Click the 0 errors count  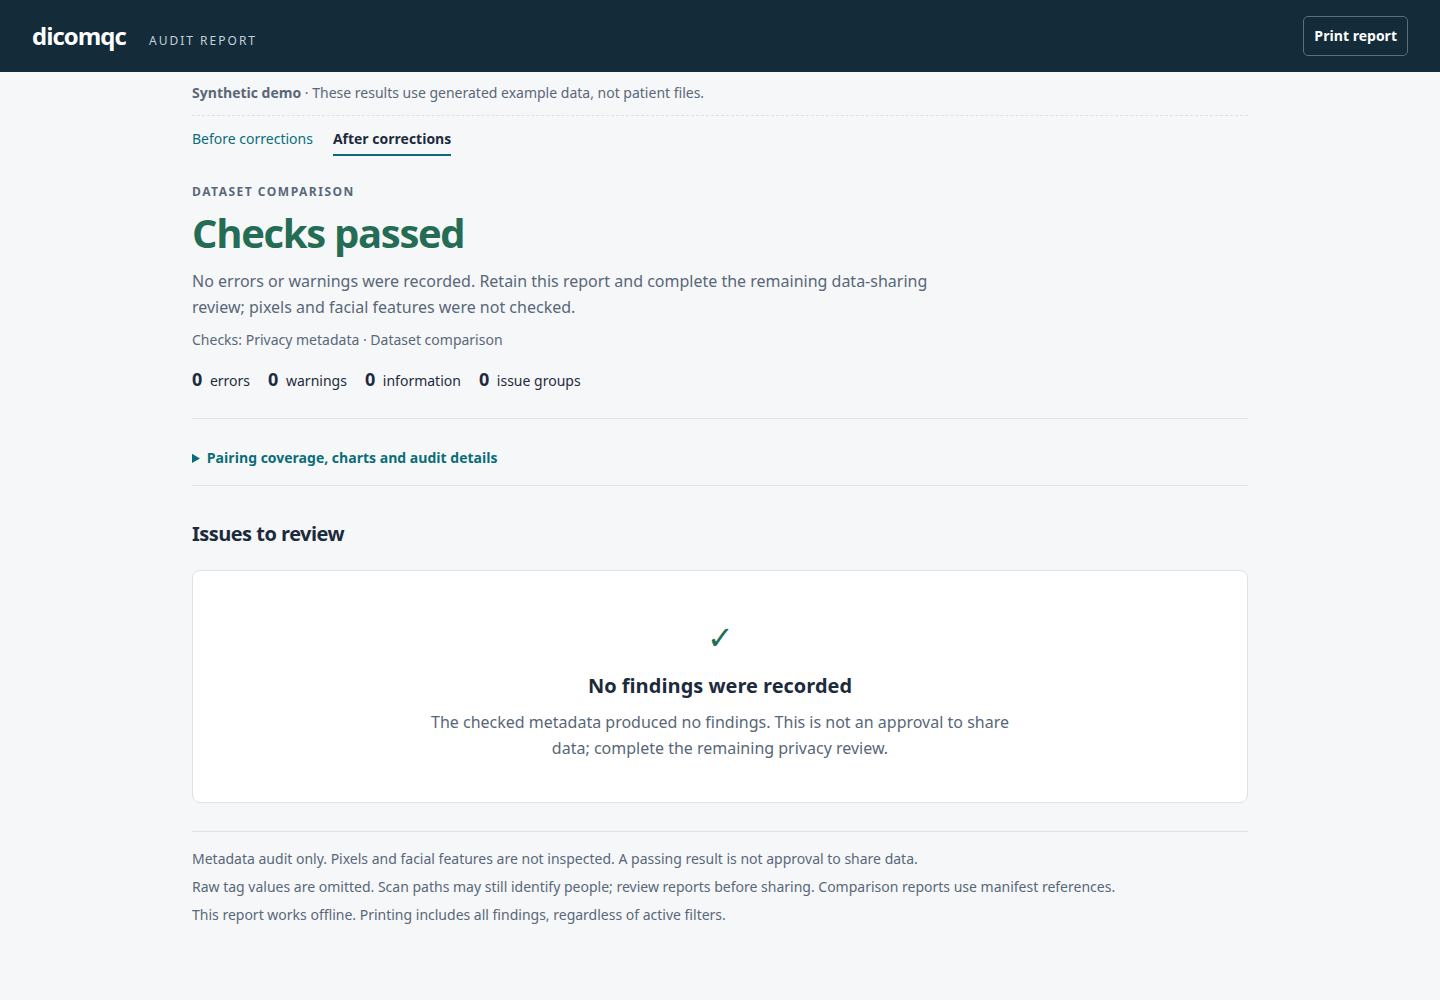[221, 380]
